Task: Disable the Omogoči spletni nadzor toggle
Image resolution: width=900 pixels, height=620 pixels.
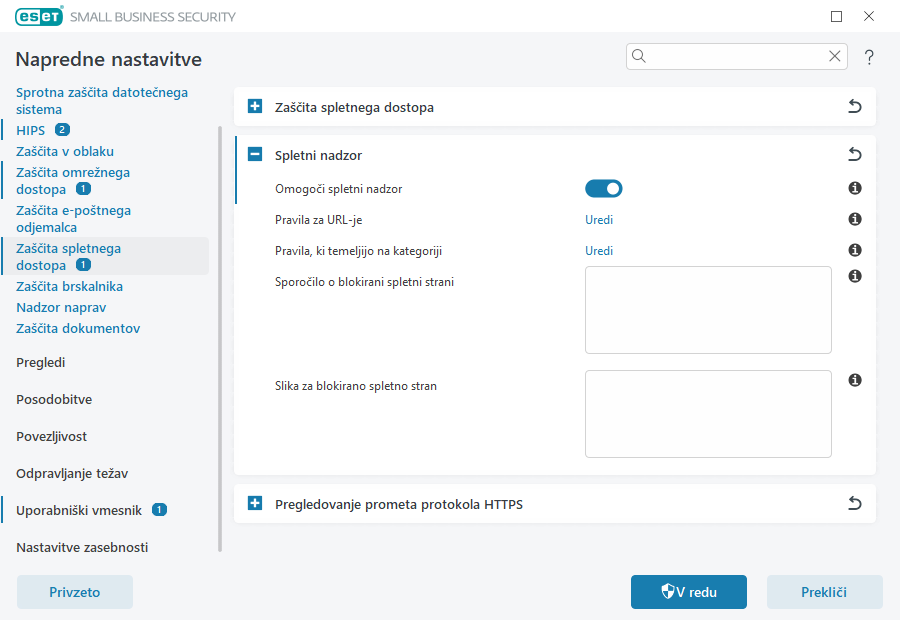Action: [603, 189]
